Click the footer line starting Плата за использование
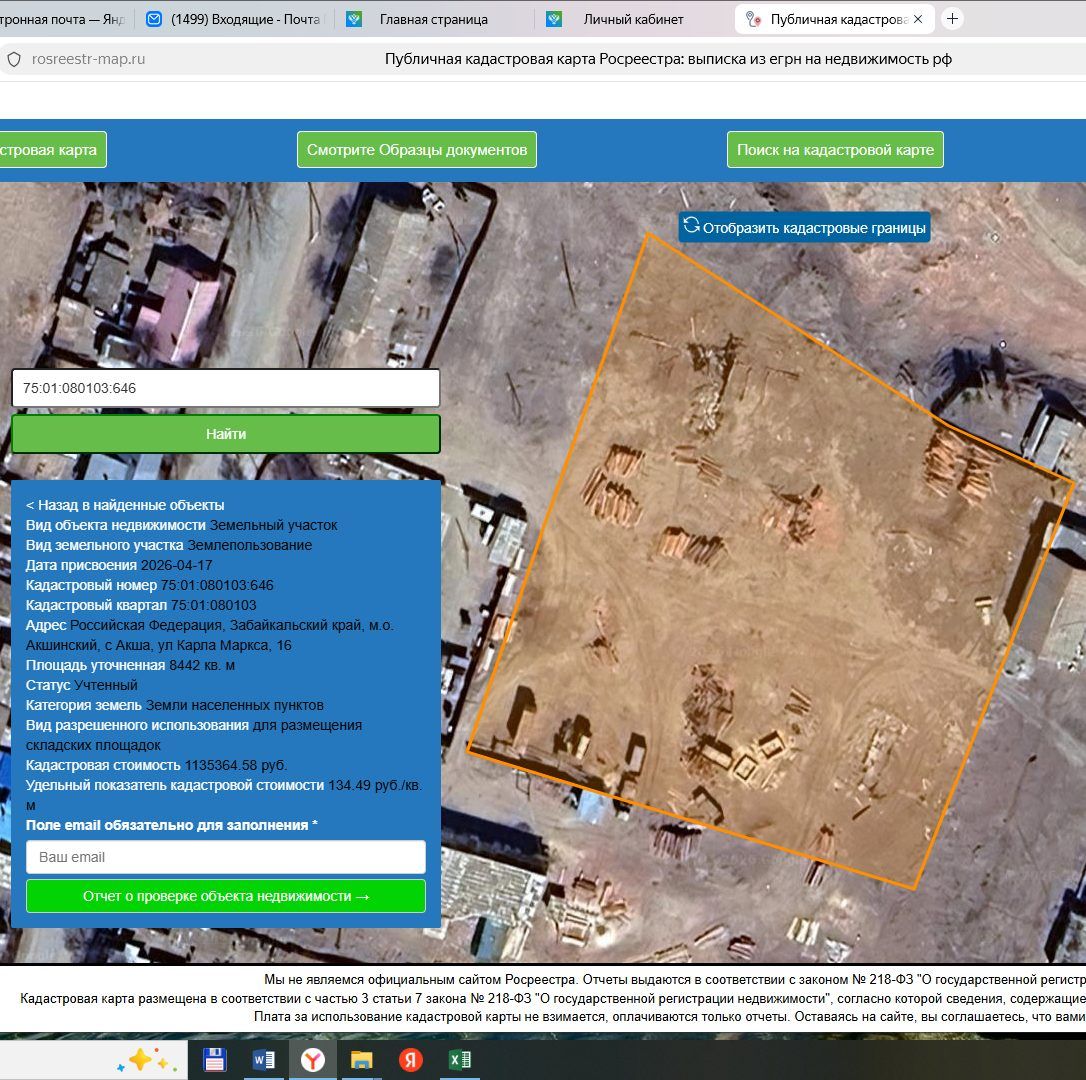This screenshot has height=1080, width=1086. tap(670, 1016)
